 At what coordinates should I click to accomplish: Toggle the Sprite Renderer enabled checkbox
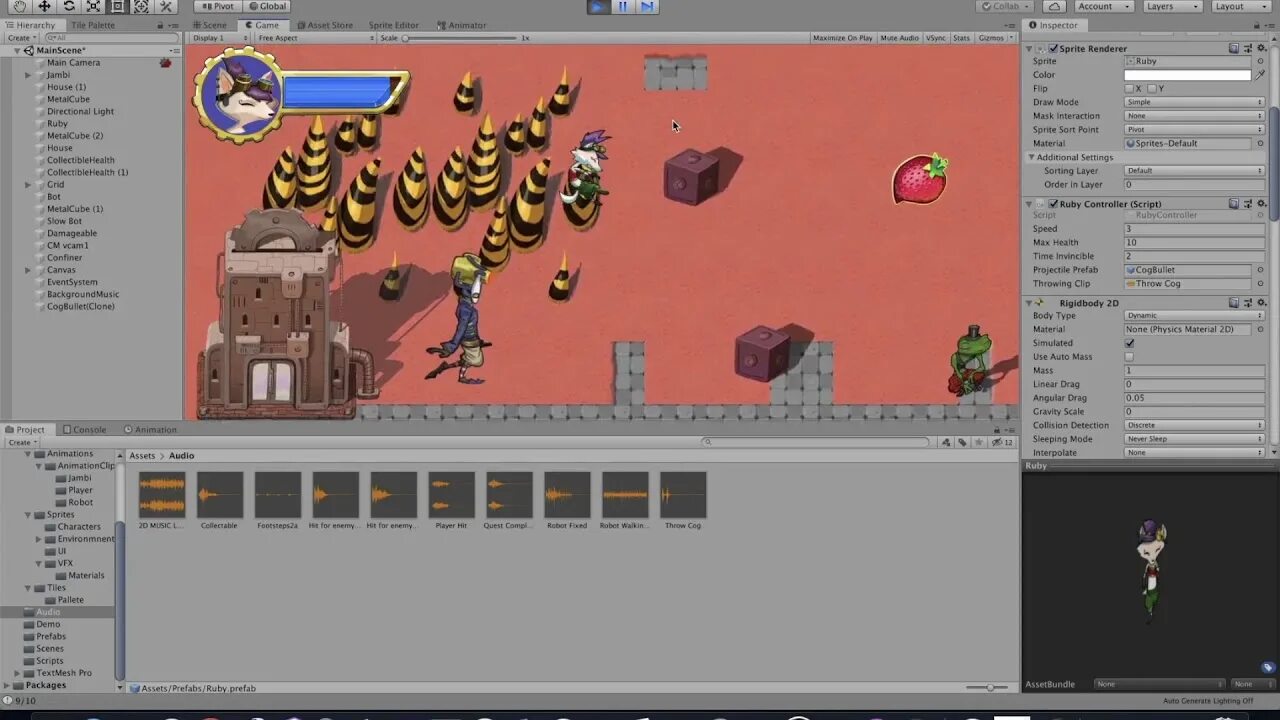(x=1053, y=48)
